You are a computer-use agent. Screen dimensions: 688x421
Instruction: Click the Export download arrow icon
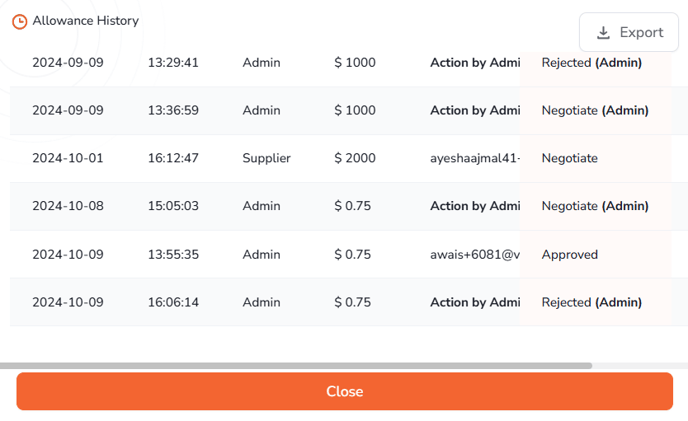pyautogui.click(x=603, y=32)
